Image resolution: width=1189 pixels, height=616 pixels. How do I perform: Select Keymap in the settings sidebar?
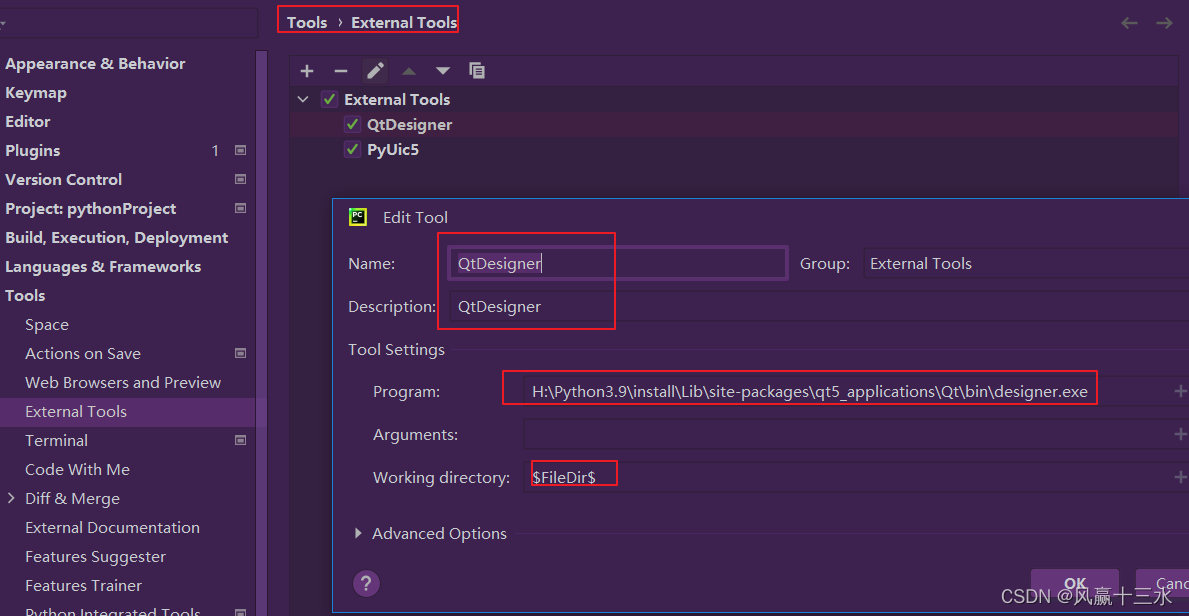[x=35, y=92]
